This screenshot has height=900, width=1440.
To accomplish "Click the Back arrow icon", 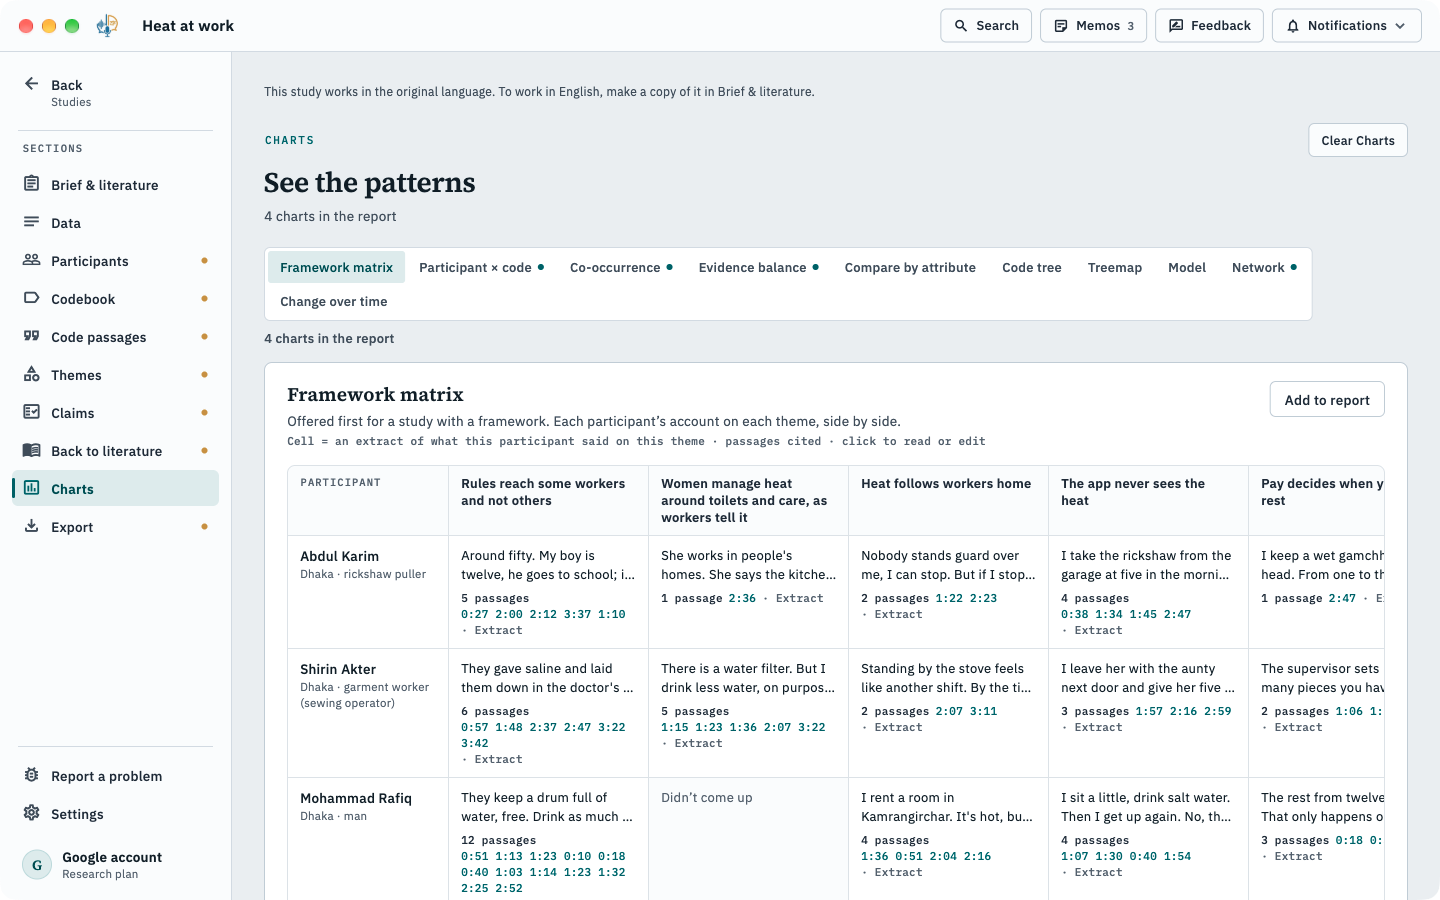I will [x=31, y=84].
